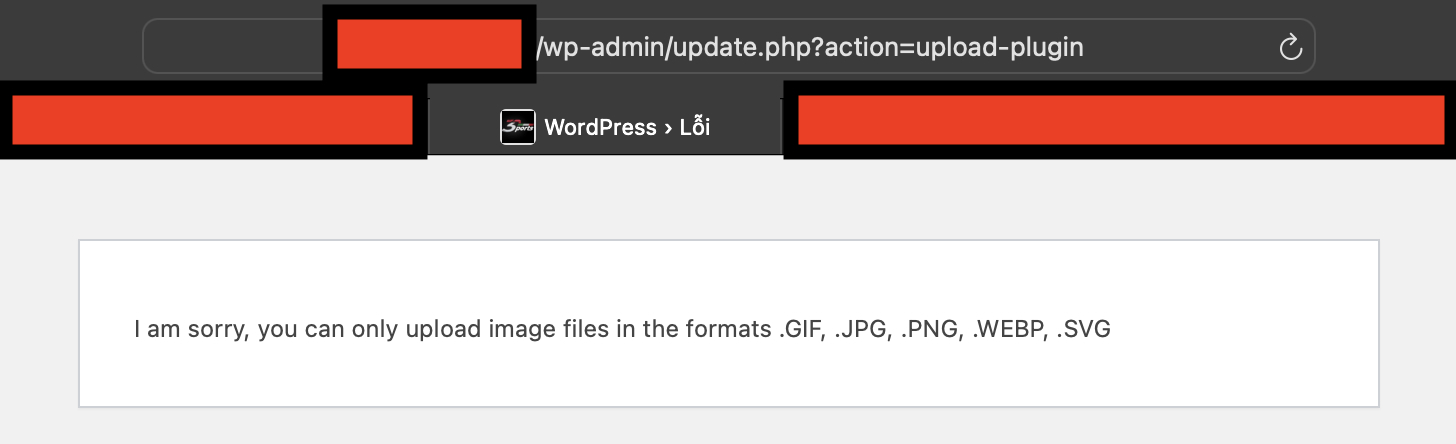Click the ".WEBP" word in the error message
This screenshot has height=444, width=1456.
[1005, 329]
